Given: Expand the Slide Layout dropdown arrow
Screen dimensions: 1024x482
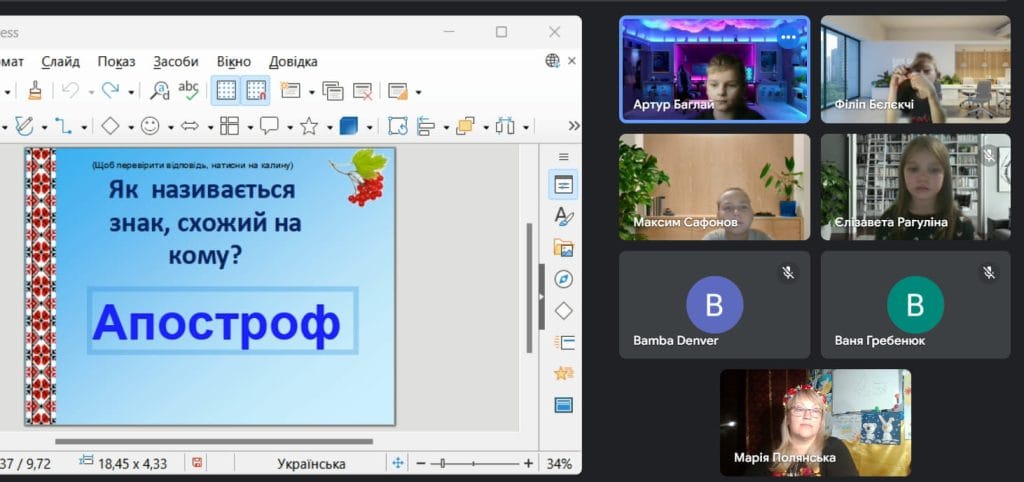Looking at the screenshot, I should point(418,92).
